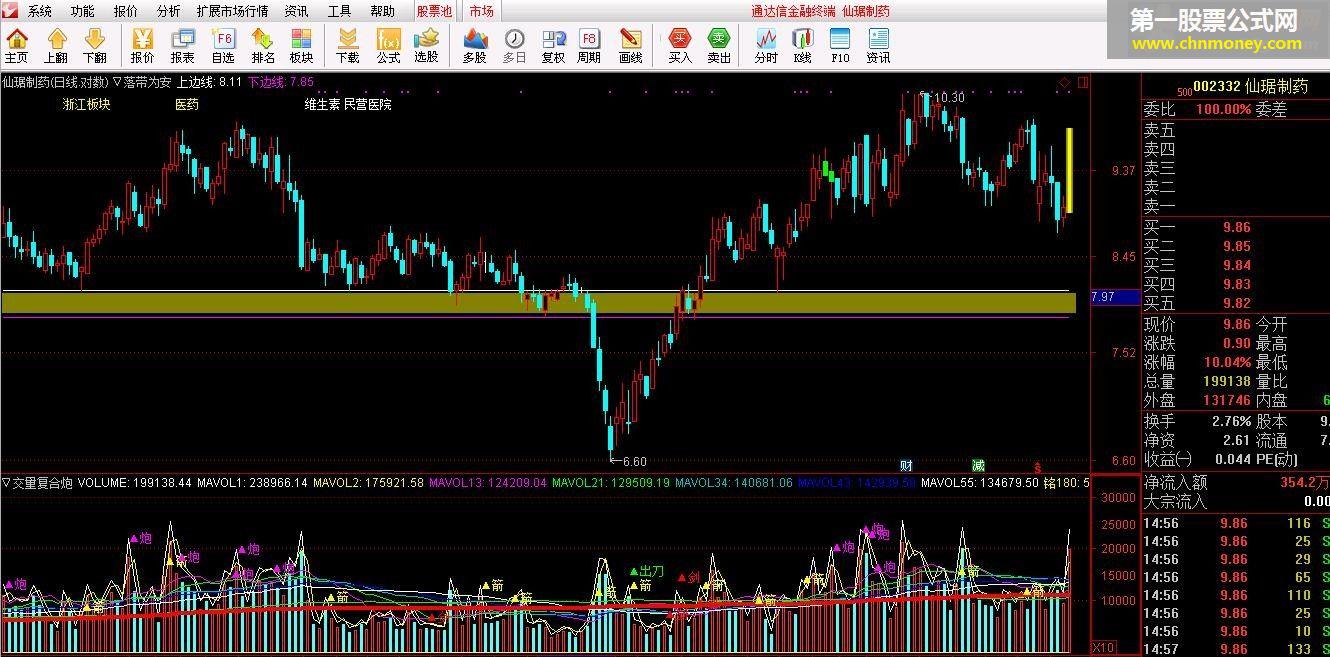The height and width of the screenshot is (657, 1330).
Task: Open the 公式 formula tool
Action: [388, 46]
